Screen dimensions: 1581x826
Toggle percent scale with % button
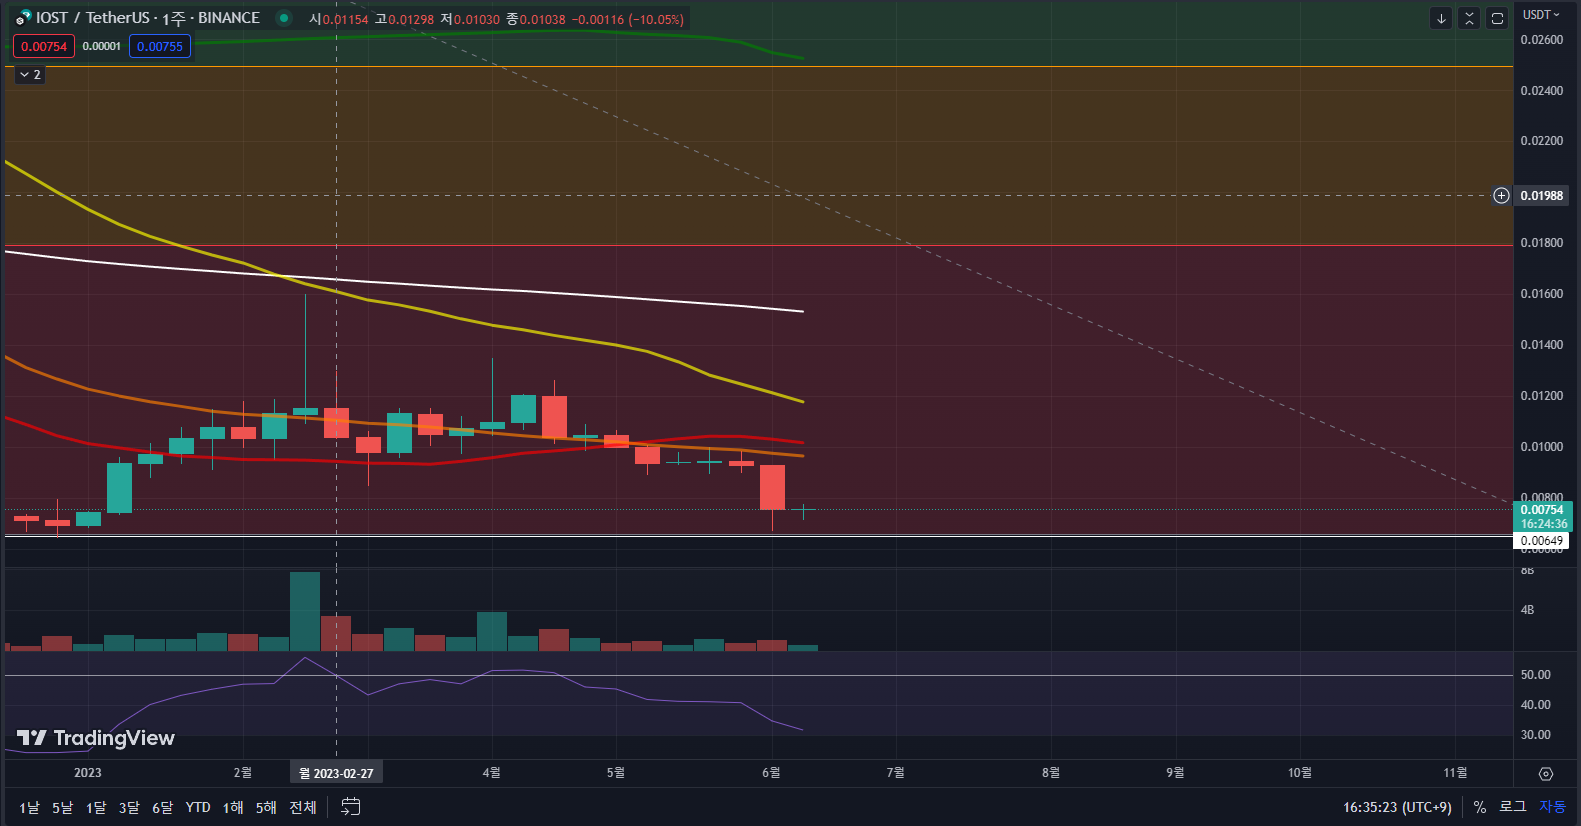1480,807
